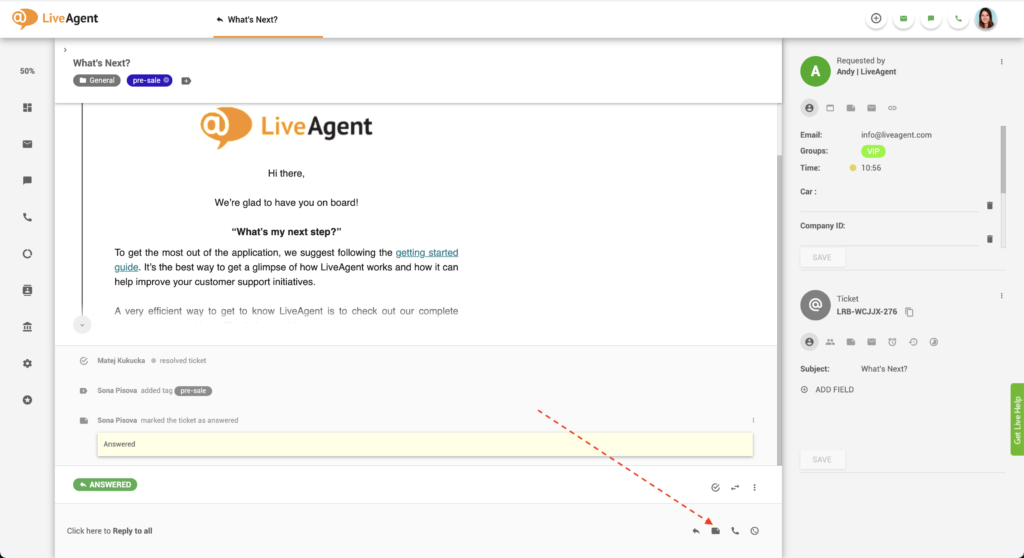
Task: Click the note icon in reply bar
Action: [715, 531]
